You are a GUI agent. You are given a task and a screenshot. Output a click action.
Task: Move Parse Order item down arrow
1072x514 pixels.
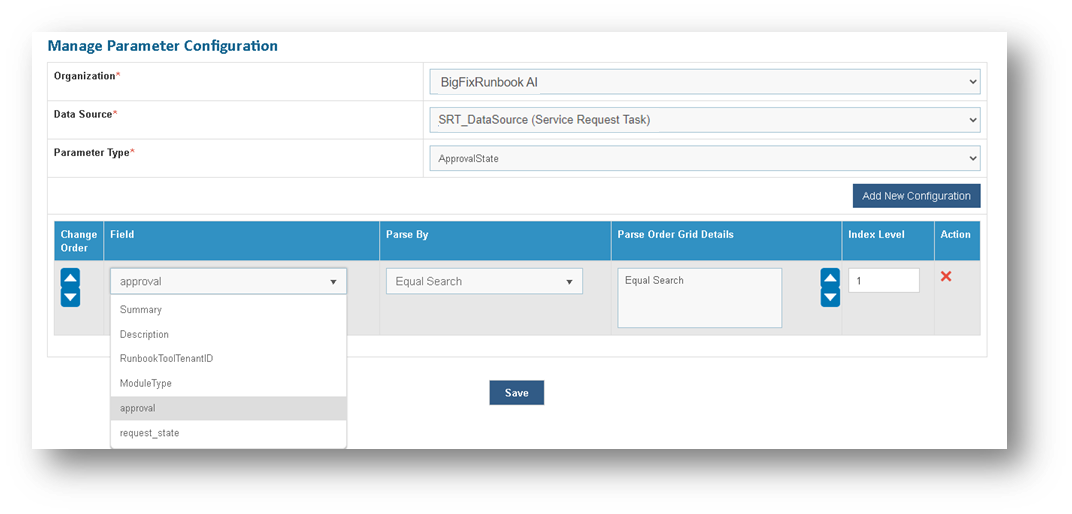pyautogui.click(x=830, y=297)
